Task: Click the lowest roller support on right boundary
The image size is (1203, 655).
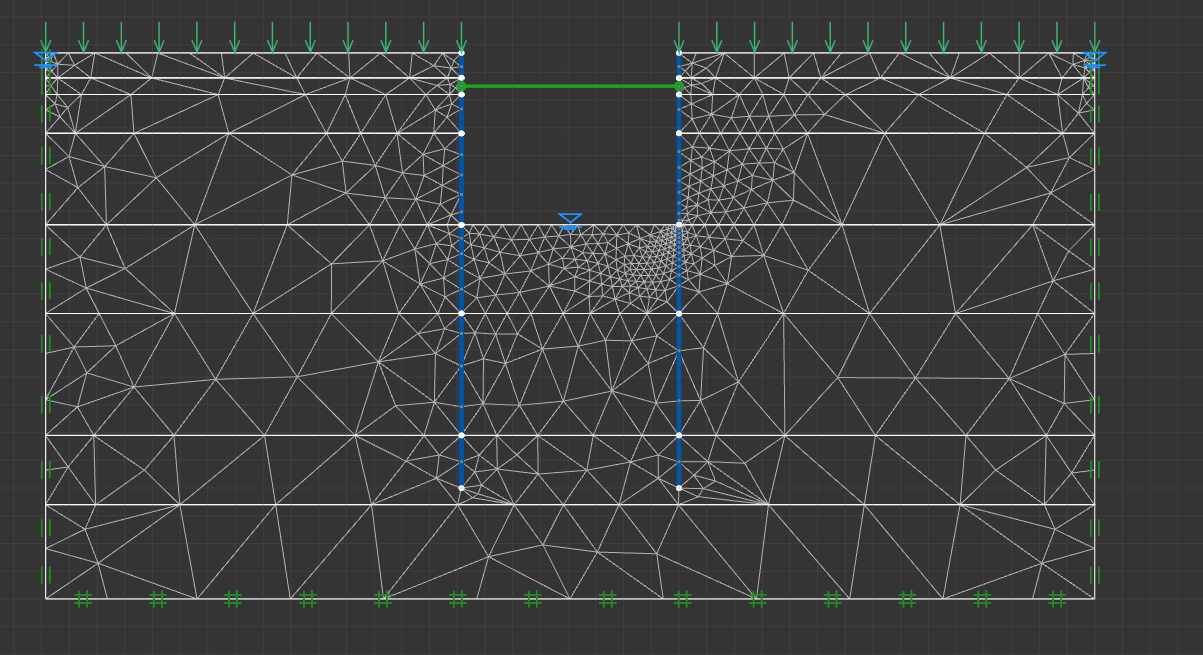Action: [x=1095, y=575]
